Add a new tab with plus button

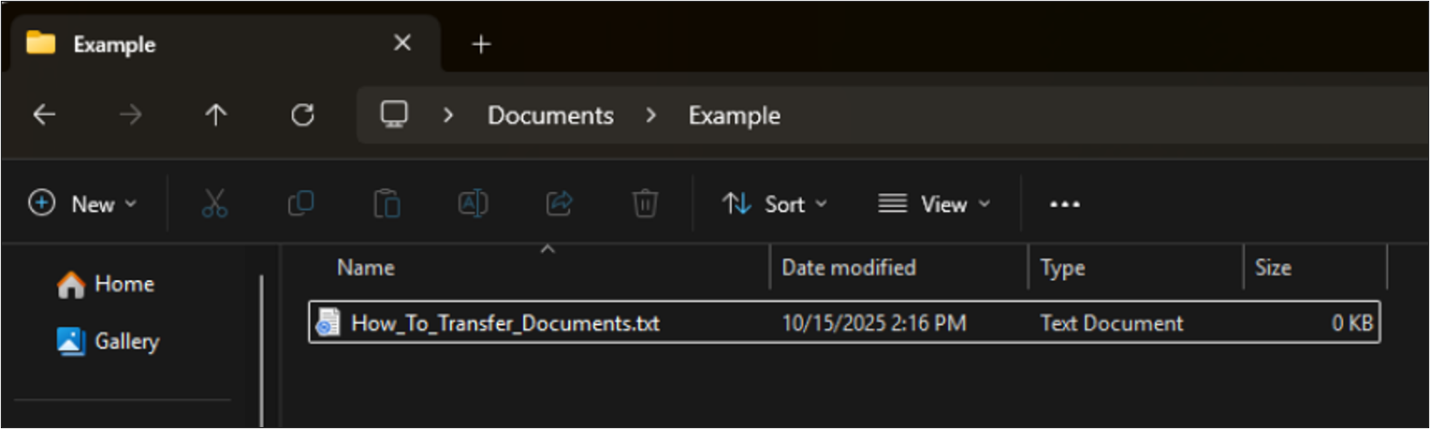click(481, 45)
